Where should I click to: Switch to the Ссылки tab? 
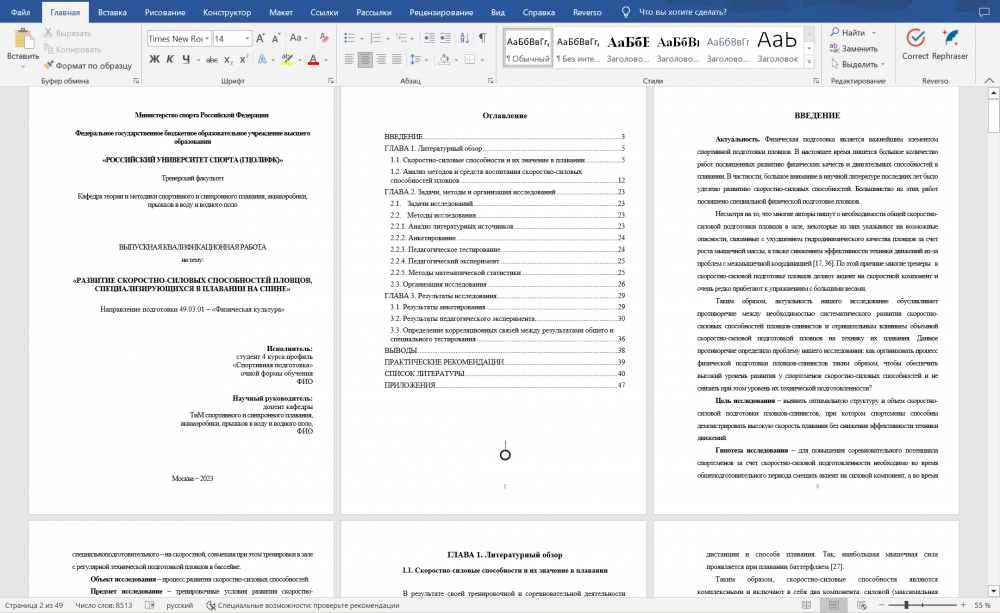point(324,12)
